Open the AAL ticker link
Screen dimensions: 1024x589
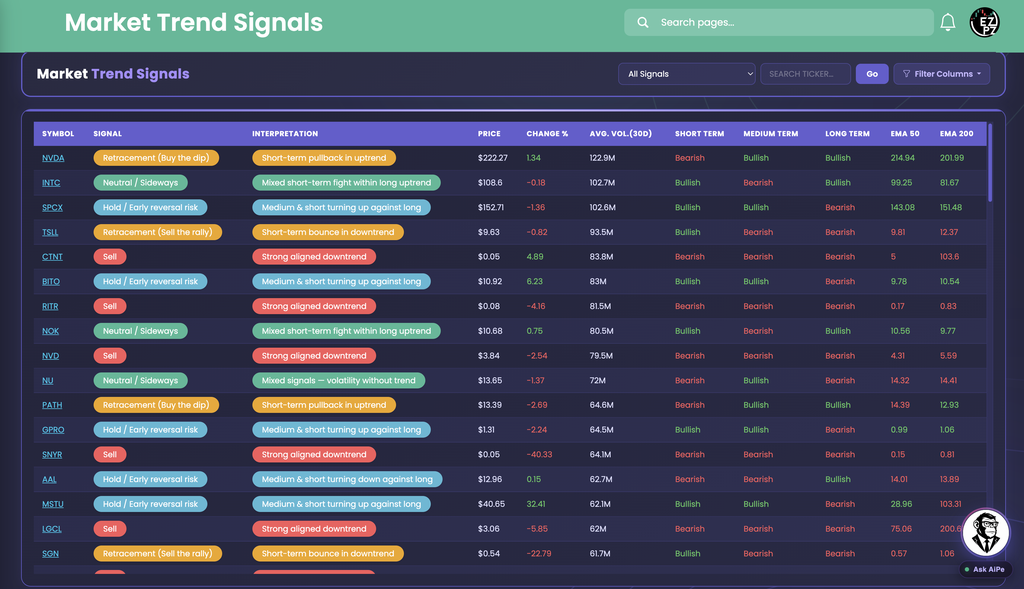[49, 480]
